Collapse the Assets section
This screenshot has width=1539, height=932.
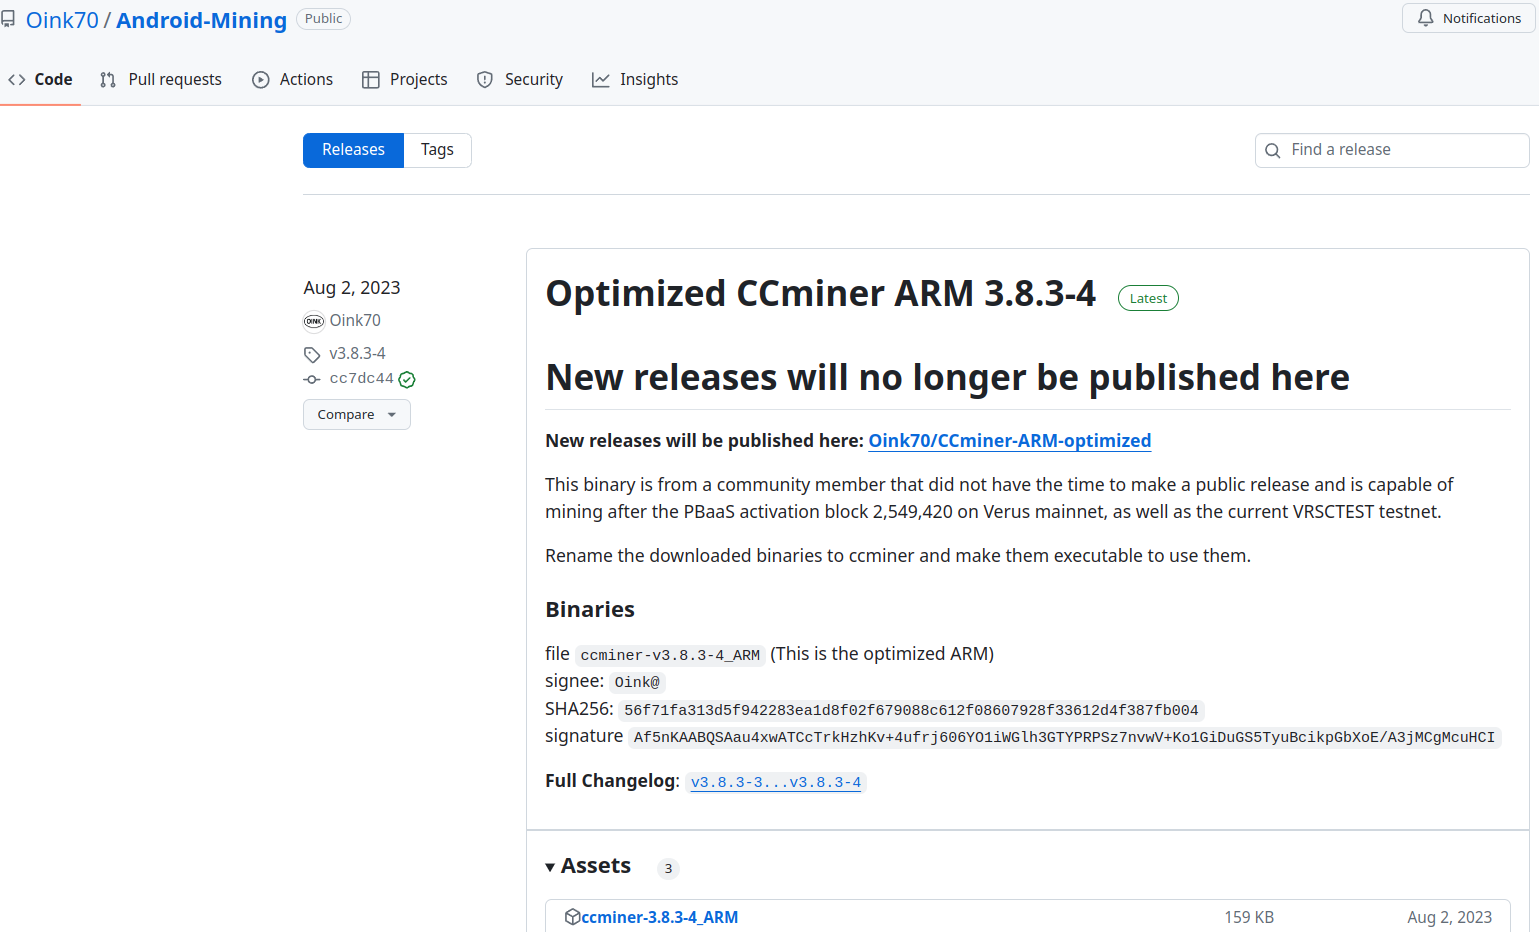[588, 866]
